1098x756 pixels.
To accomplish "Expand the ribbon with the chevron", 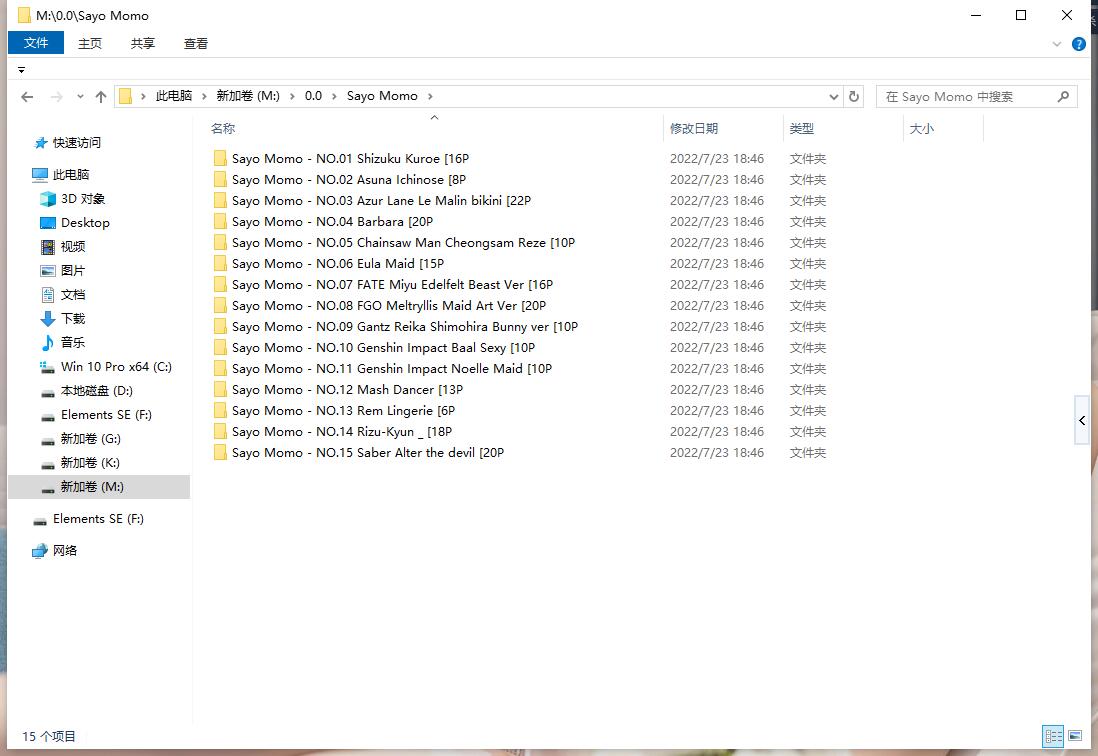I will [x=1057, y=44].
